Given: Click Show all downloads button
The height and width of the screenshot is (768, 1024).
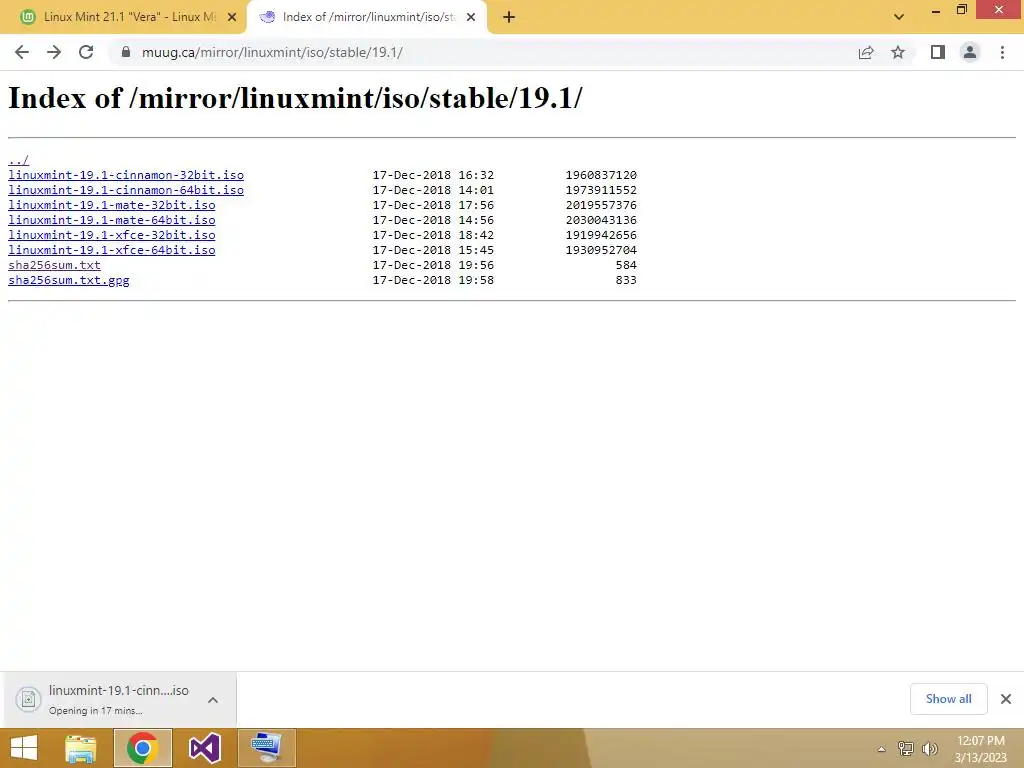Looking at the screenshot, I should point(948,699).
